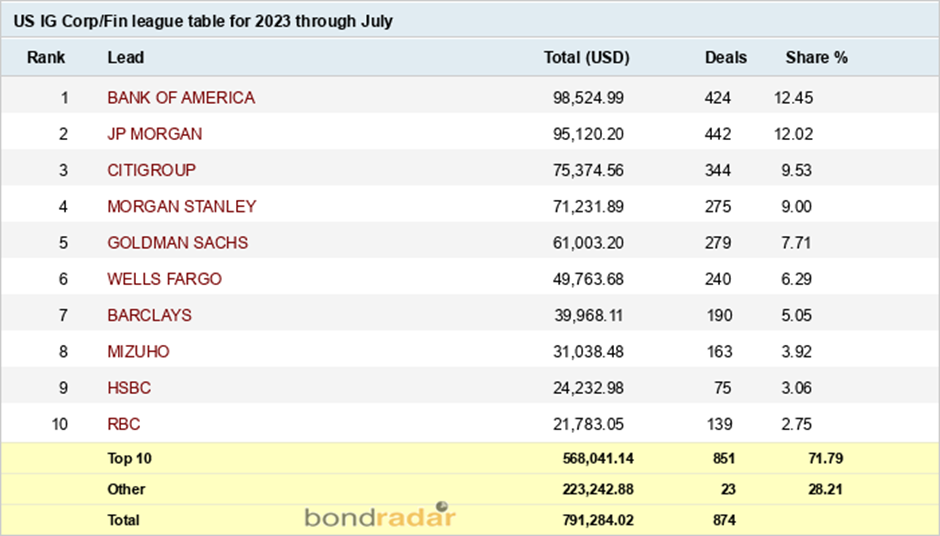Select Top 10 deals count 851
Screen dimensions: 940x536
724,459
